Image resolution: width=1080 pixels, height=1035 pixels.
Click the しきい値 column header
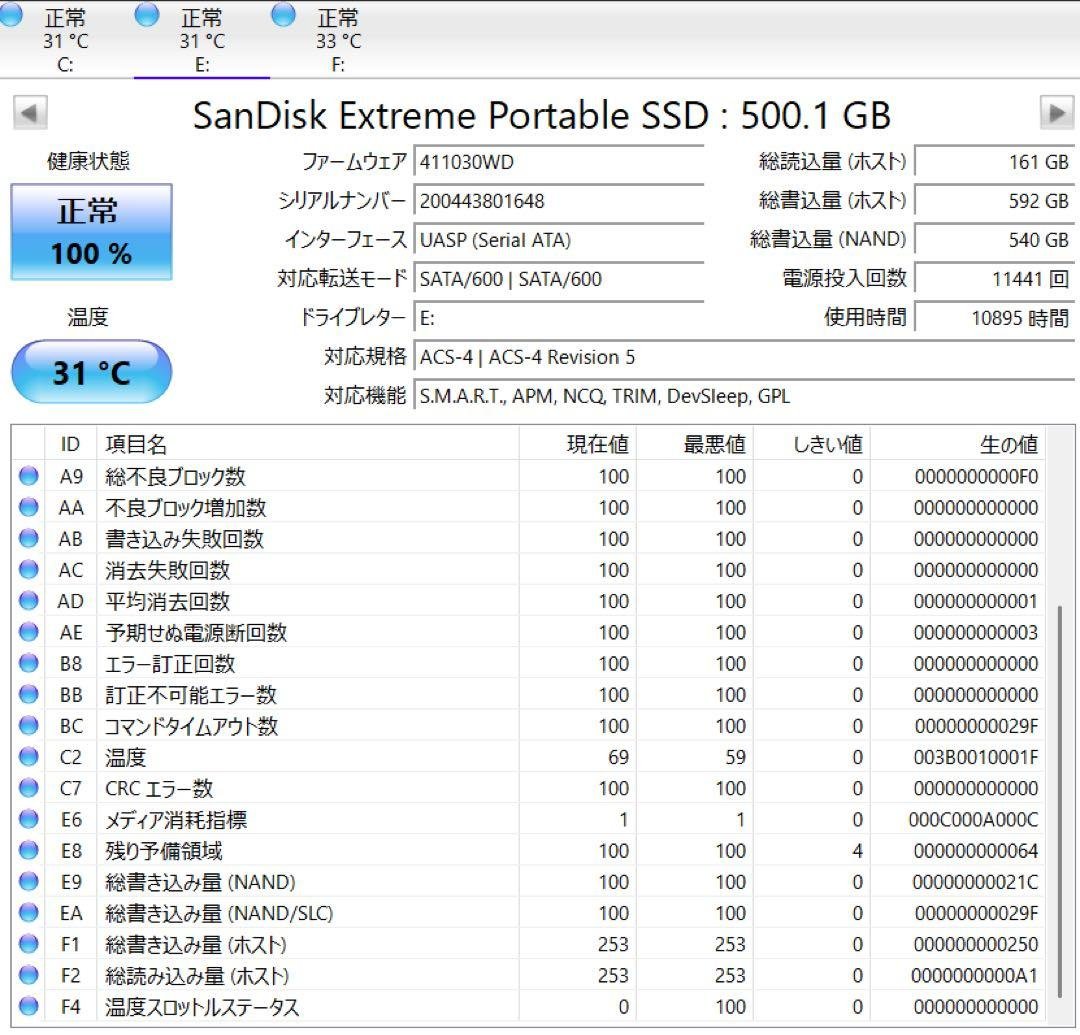(811, 444)
